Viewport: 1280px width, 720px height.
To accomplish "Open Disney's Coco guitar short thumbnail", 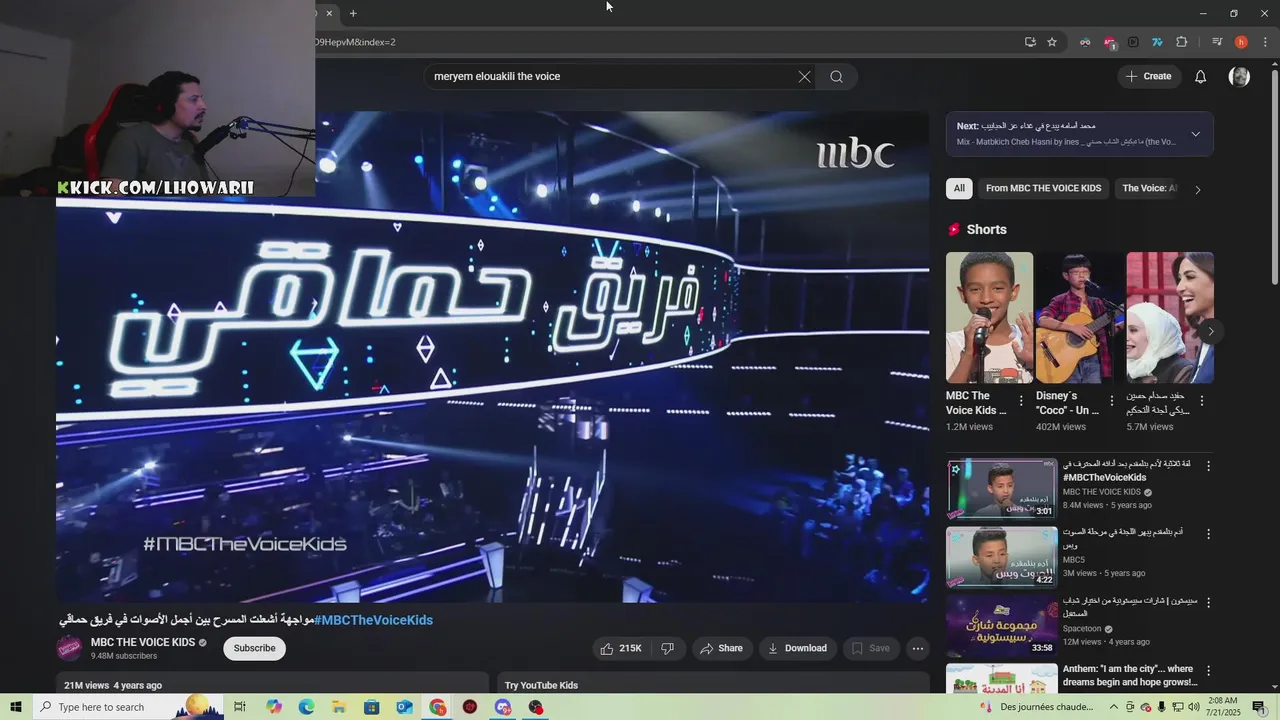I will (x=1080, y=317).
